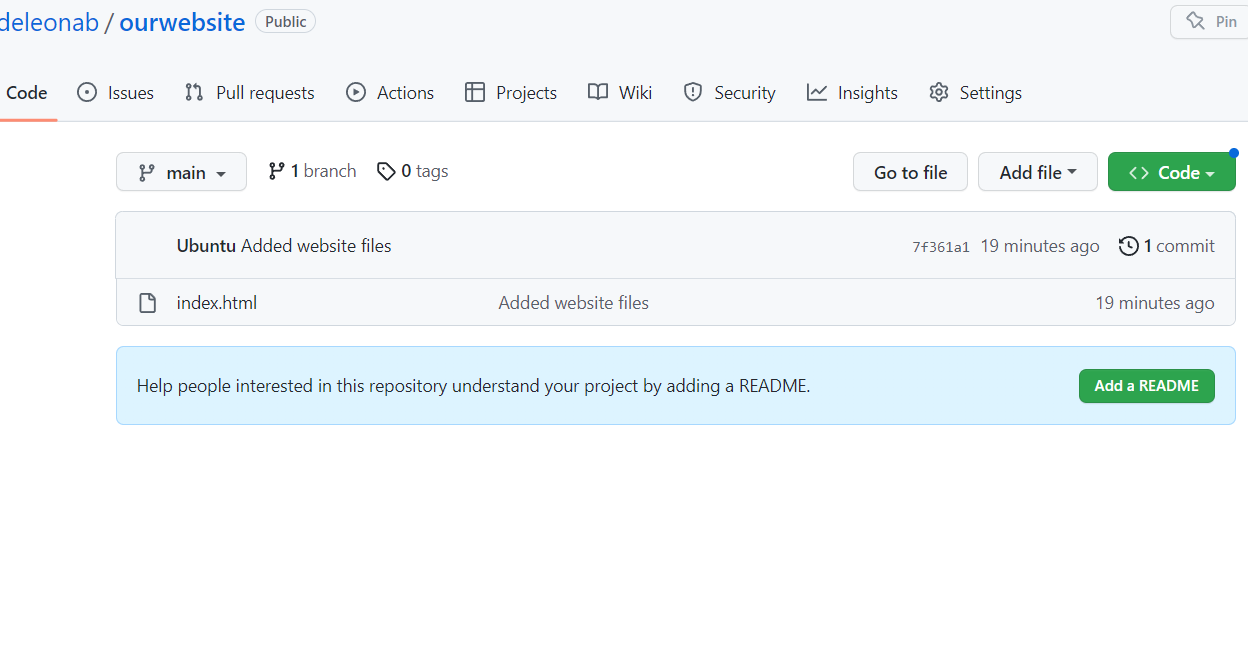The image size is (1248, 665).
Task: Click the ourwebsite repository name
Action: 182,22
